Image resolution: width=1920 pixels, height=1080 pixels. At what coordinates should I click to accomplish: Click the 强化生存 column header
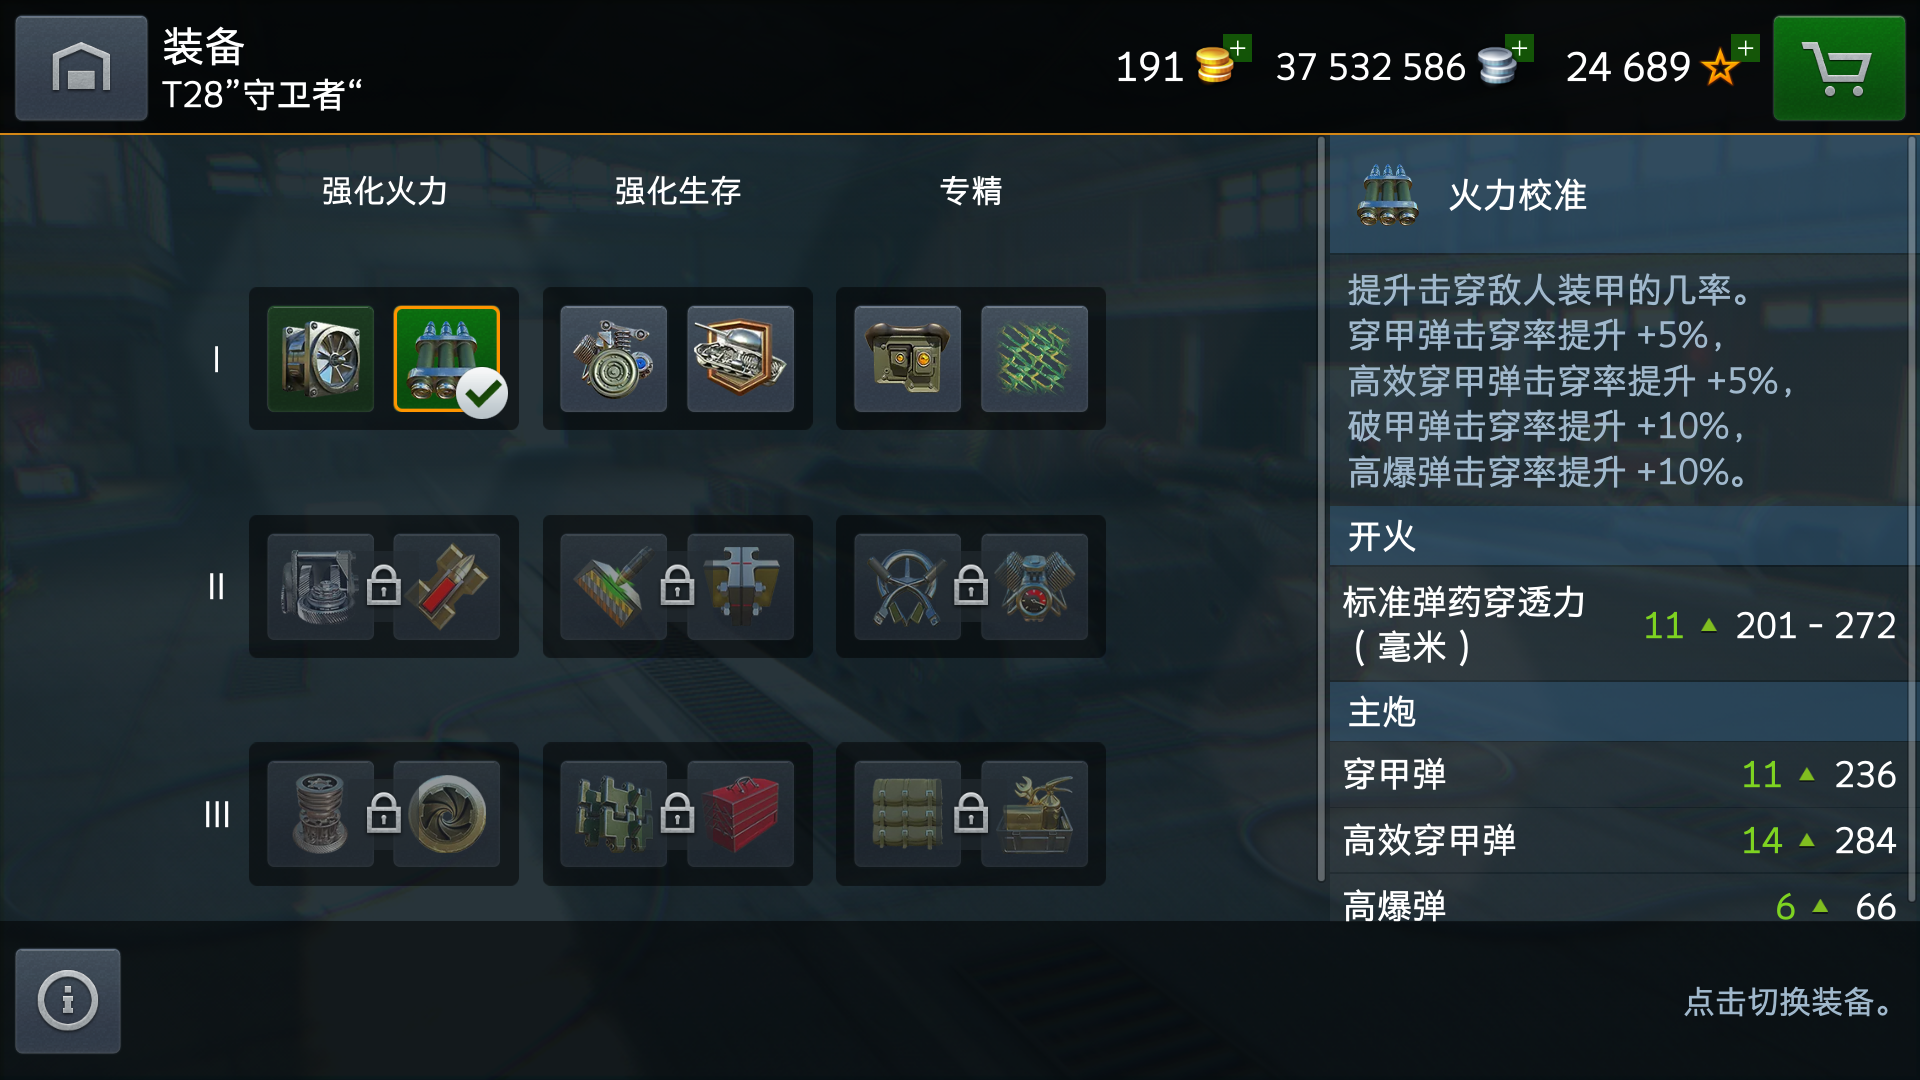click(x=677, y=191)
